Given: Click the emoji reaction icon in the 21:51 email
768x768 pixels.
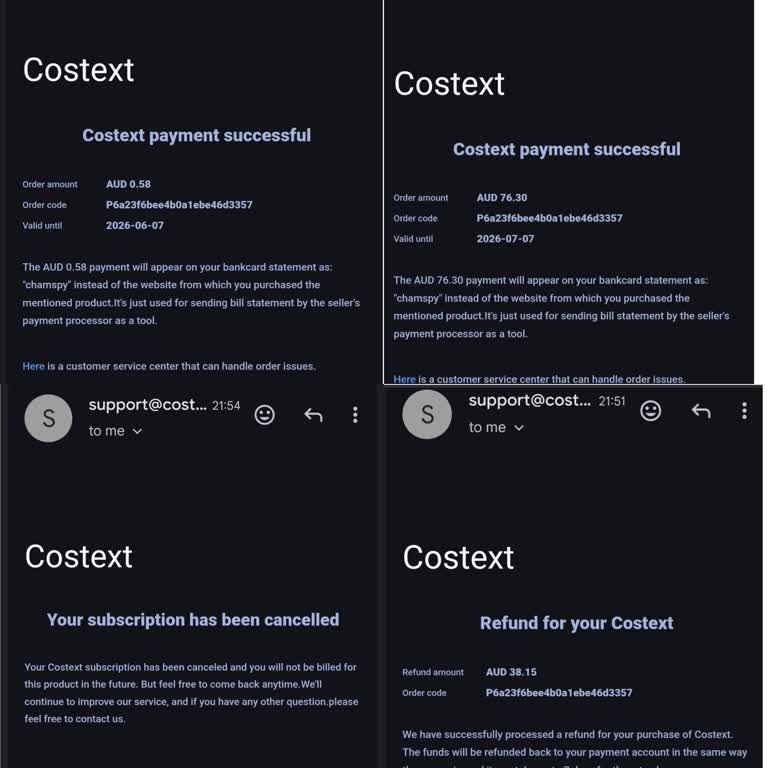Looking at the screenshot, I should point(650,410).
